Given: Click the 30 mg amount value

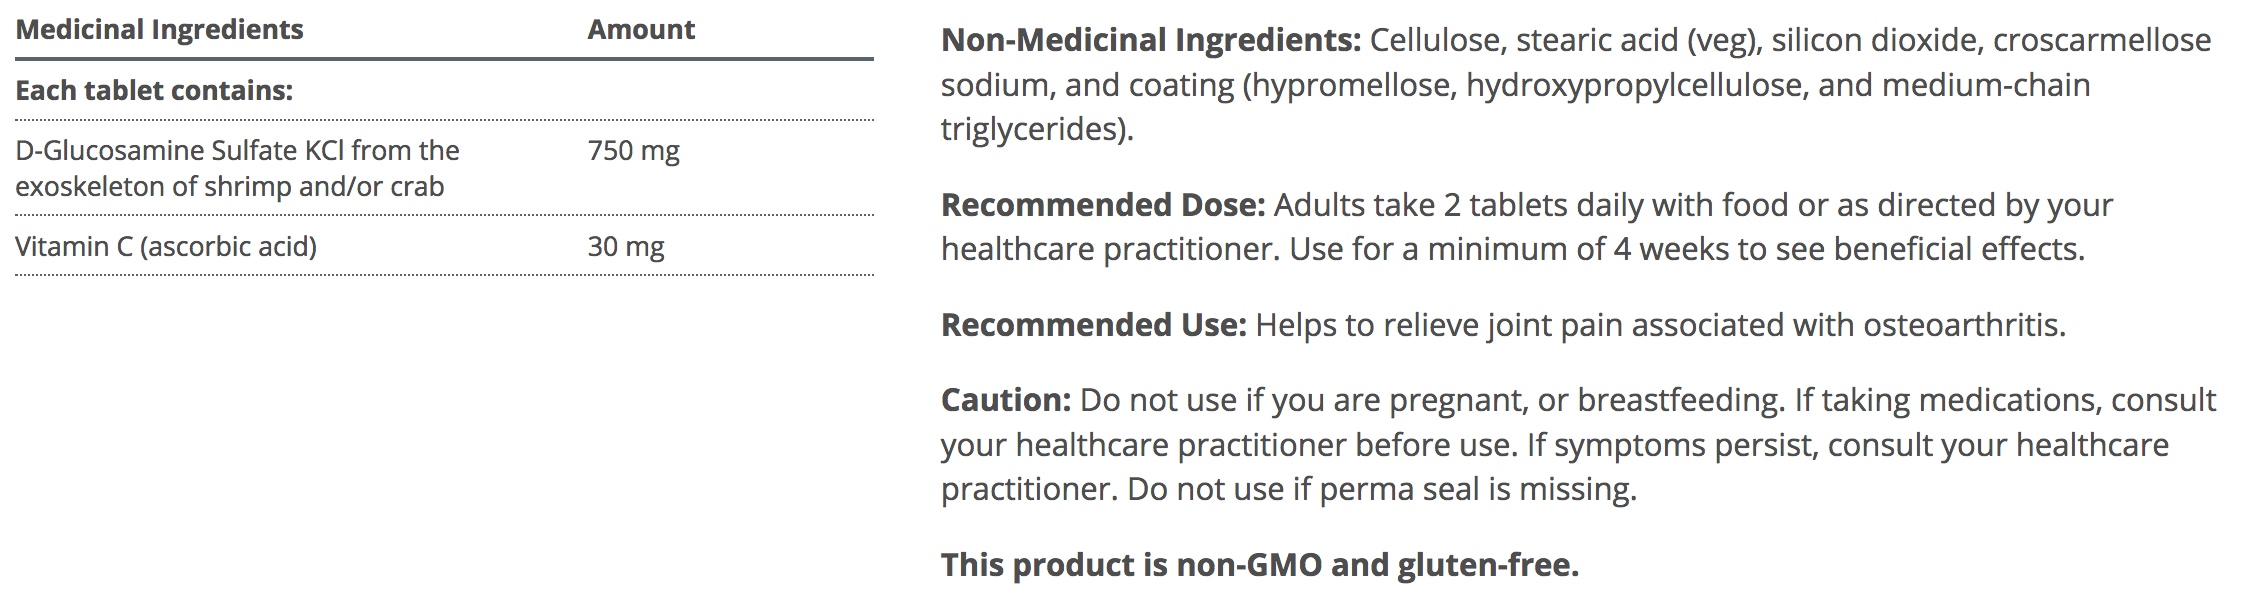Looking at the screenshot, I should (626, 247).
